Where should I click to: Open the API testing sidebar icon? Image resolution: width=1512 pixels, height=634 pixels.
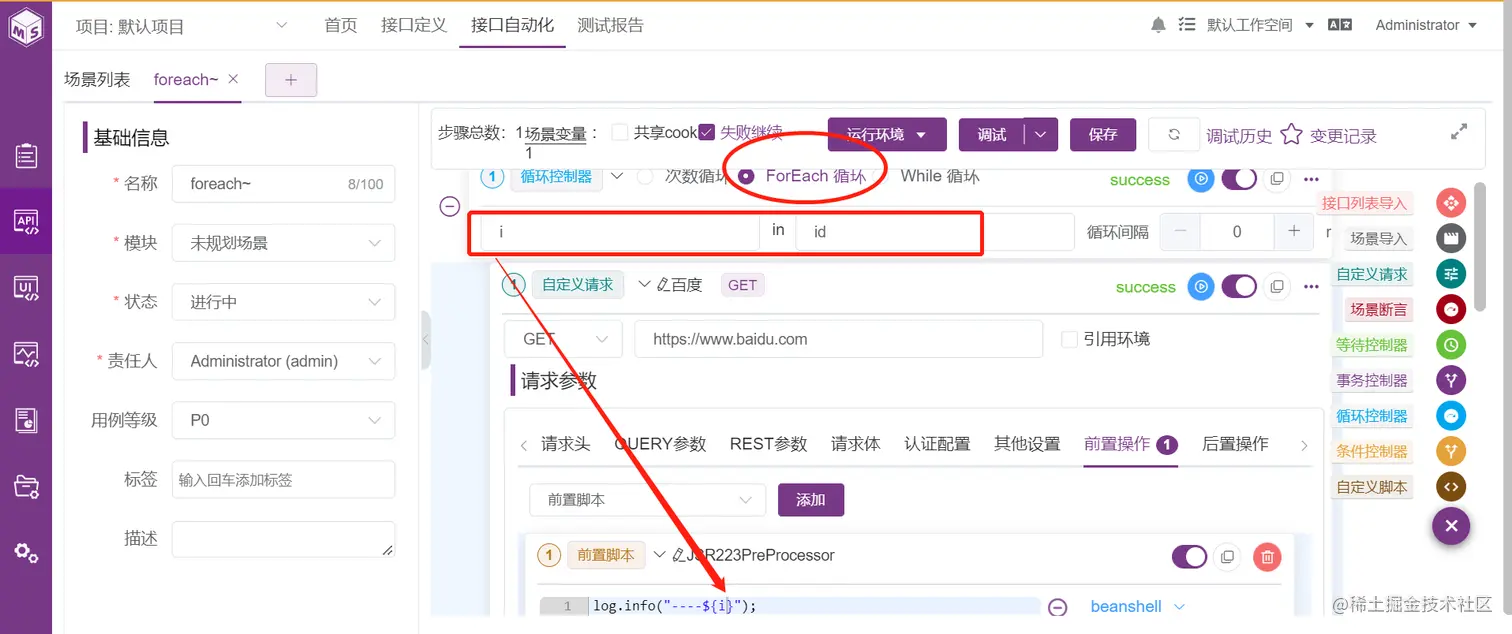point(26,222)
